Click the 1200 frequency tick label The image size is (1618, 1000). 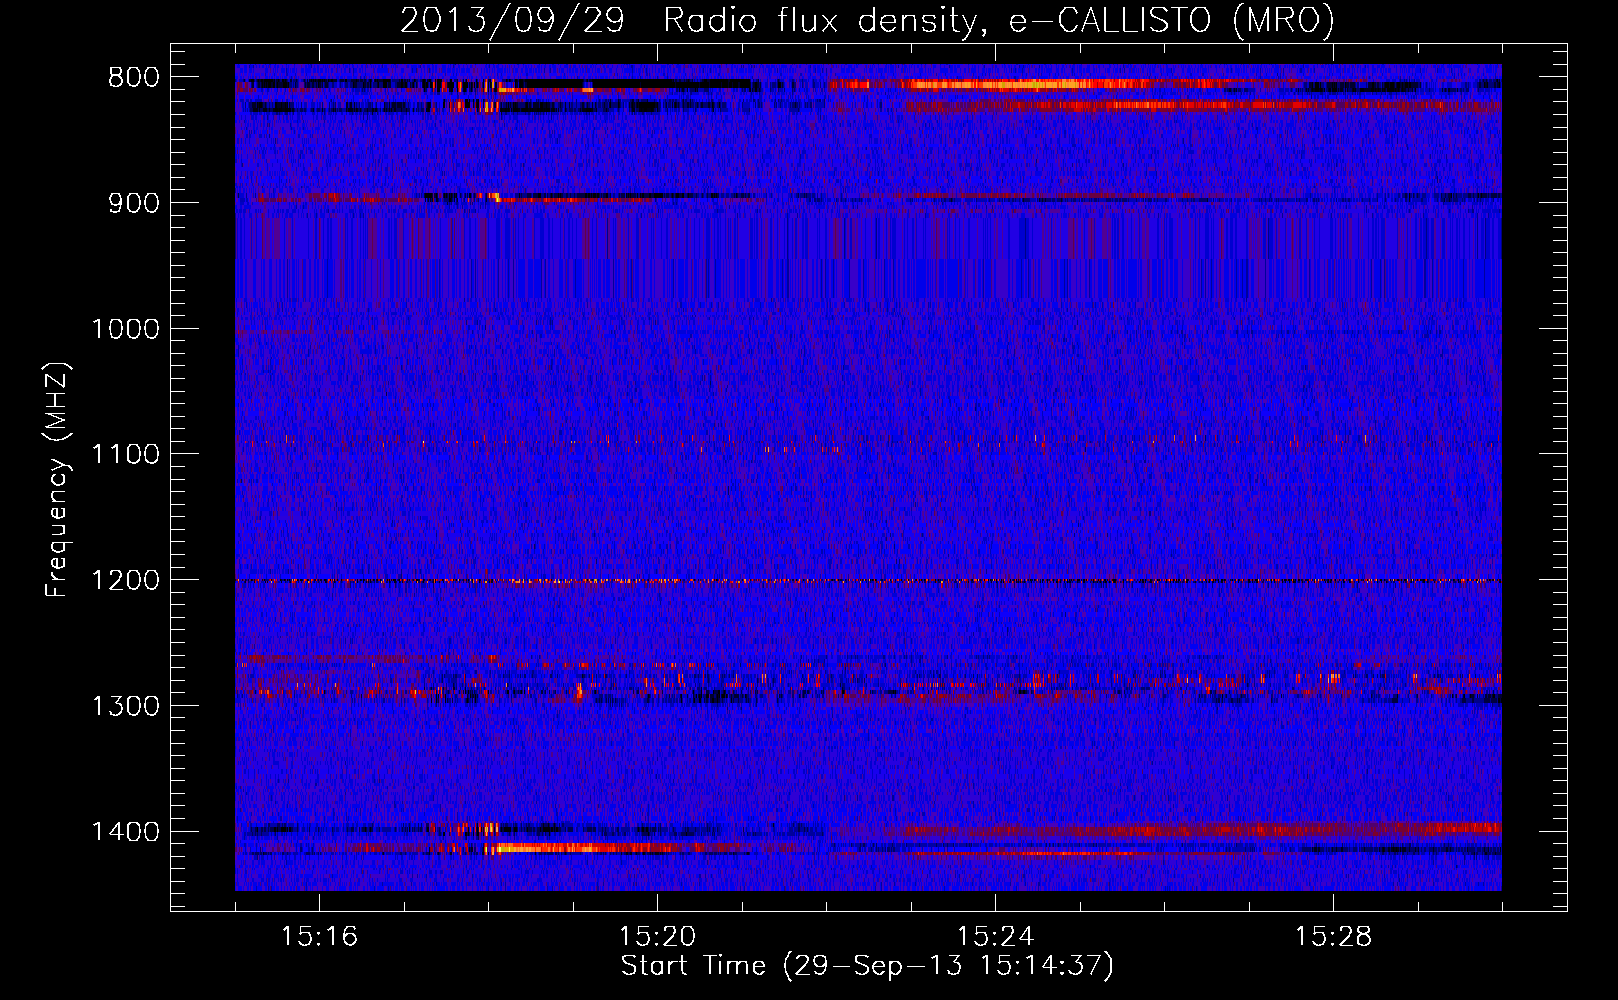pyautogui.click(x=125, y=580)
